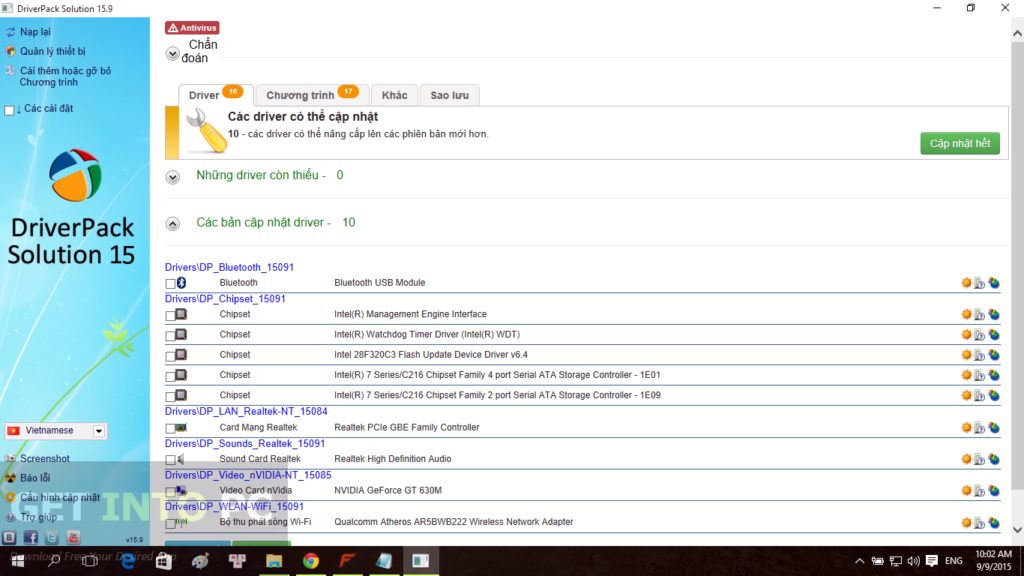Open device info icon for 2 port Serial ATA row
Screen dimensions: 1024x576
(x=980, y=395)
